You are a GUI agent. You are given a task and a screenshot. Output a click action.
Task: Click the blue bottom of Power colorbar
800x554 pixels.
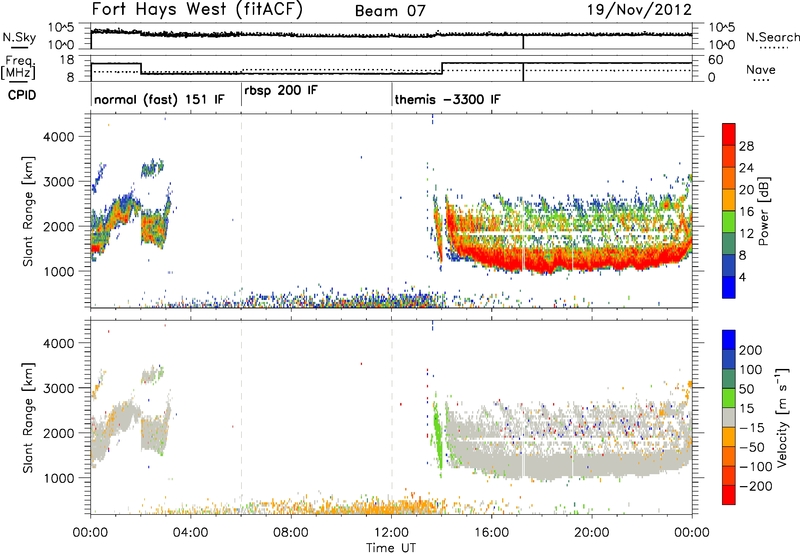pos(729,287)
